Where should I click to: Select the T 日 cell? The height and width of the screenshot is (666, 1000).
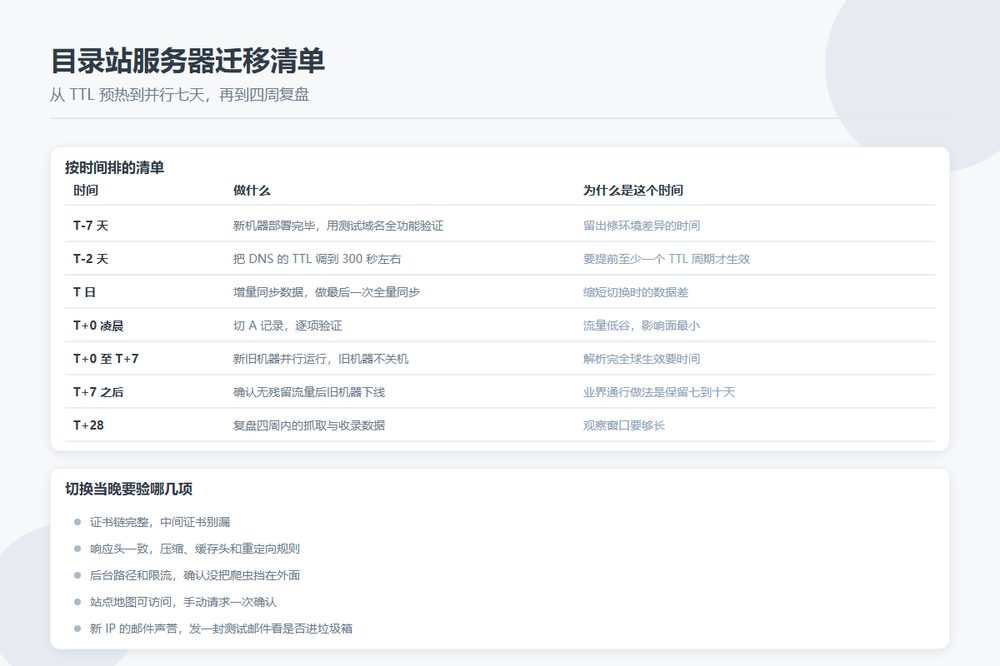point(84,292)
